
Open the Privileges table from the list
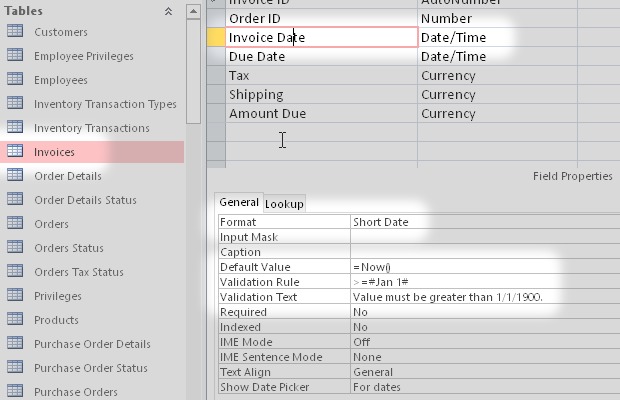[x=56, y=296]
